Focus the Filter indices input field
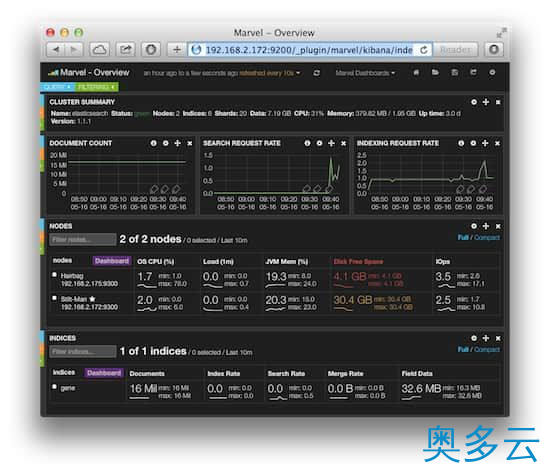 click(83, 352)
